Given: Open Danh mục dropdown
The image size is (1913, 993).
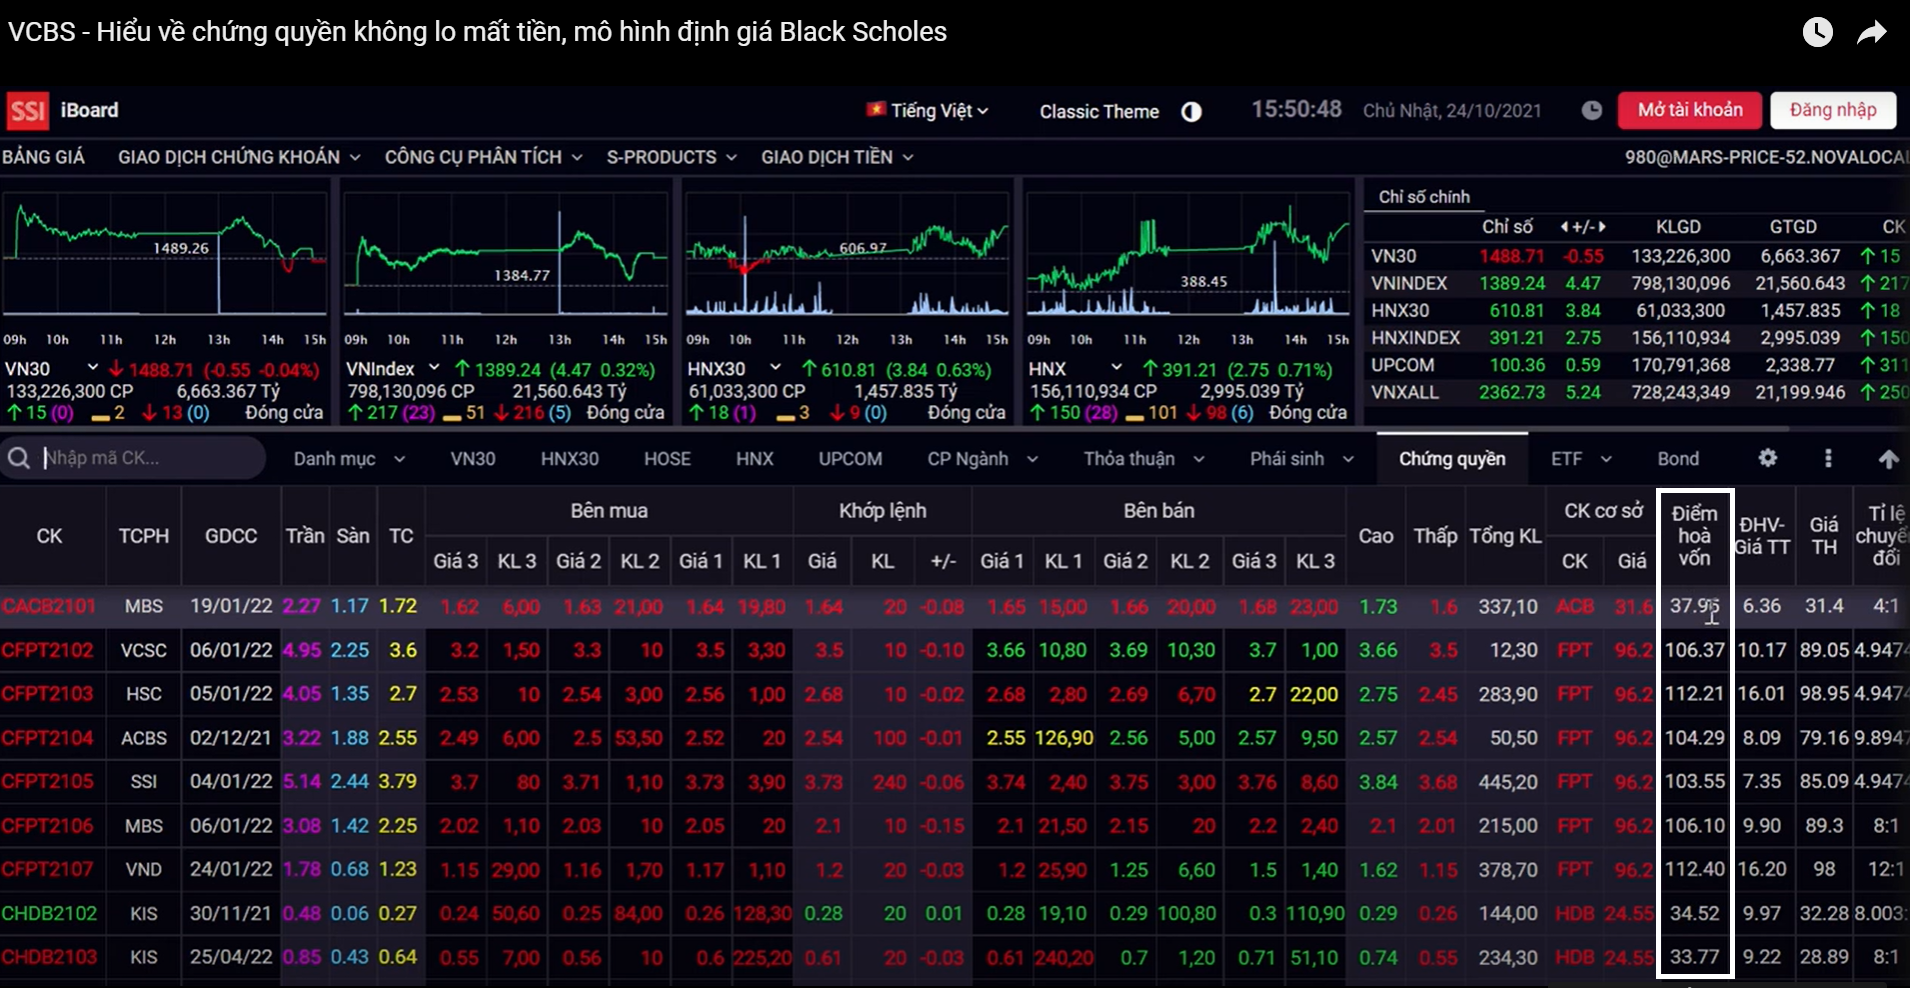Looking at the screenshot, I should point(349,459).
